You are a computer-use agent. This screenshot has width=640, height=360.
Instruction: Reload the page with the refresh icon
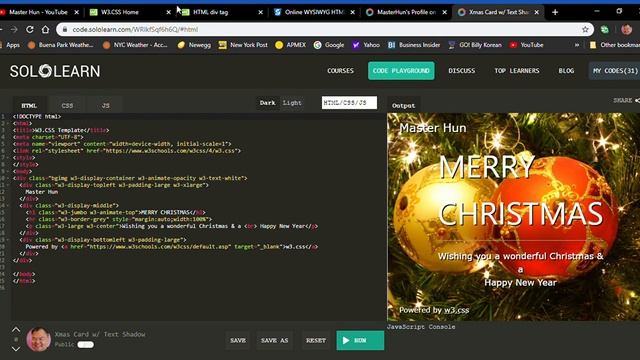(30, 29)
